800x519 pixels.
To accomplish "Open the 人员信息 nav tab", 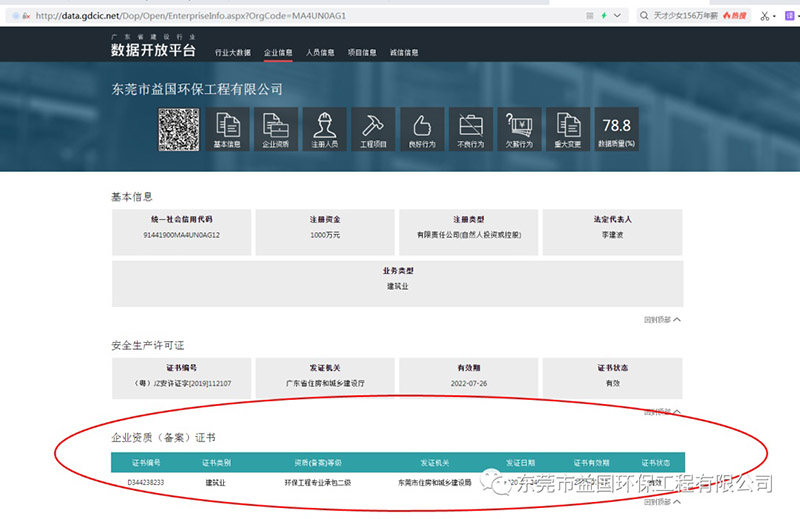I will (320, 53).
